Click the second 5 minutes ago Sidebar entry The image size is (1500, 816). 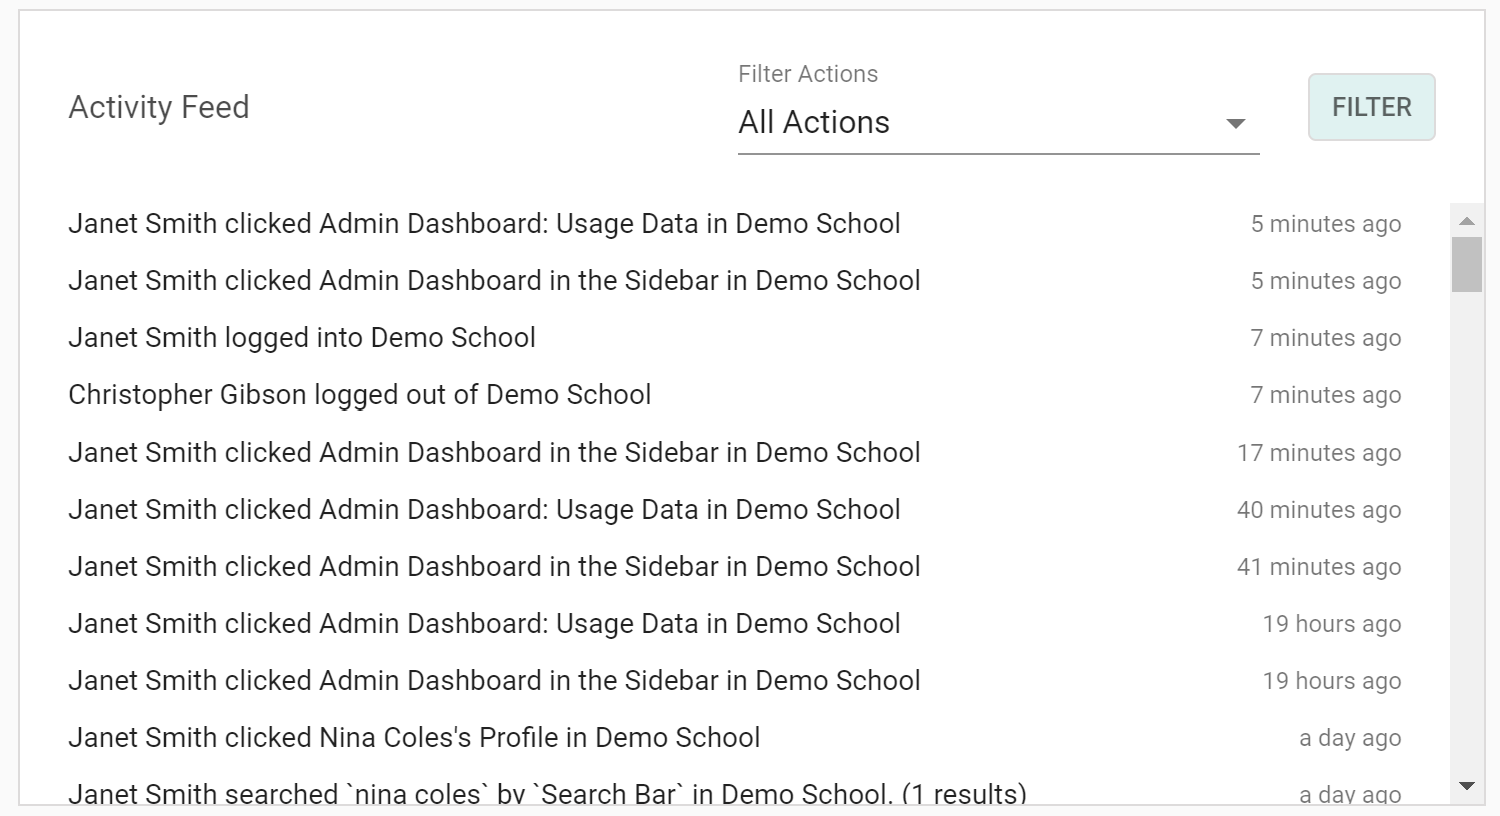494,281
